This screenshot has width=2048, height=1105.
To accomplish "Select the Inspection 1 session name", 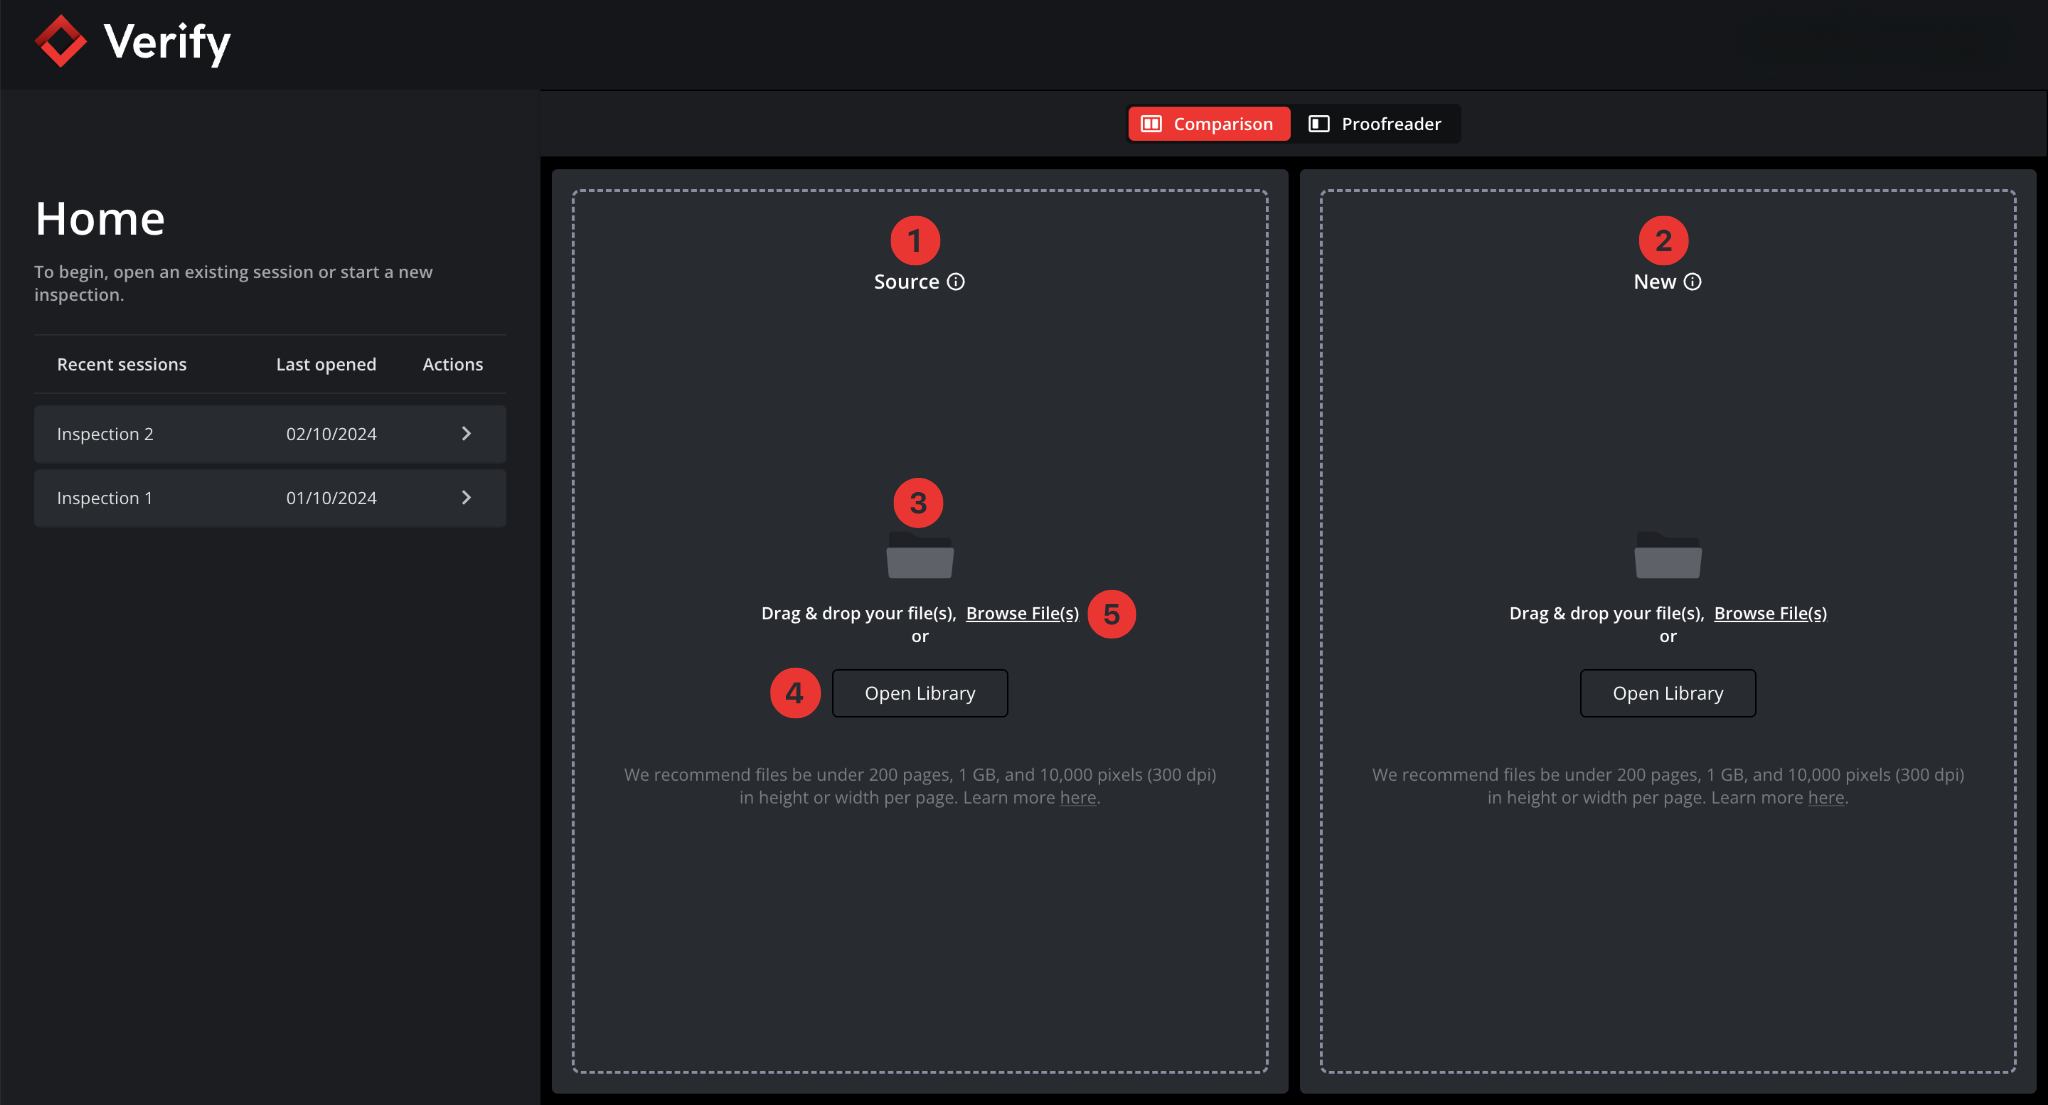I will click(x=105, y=498).
